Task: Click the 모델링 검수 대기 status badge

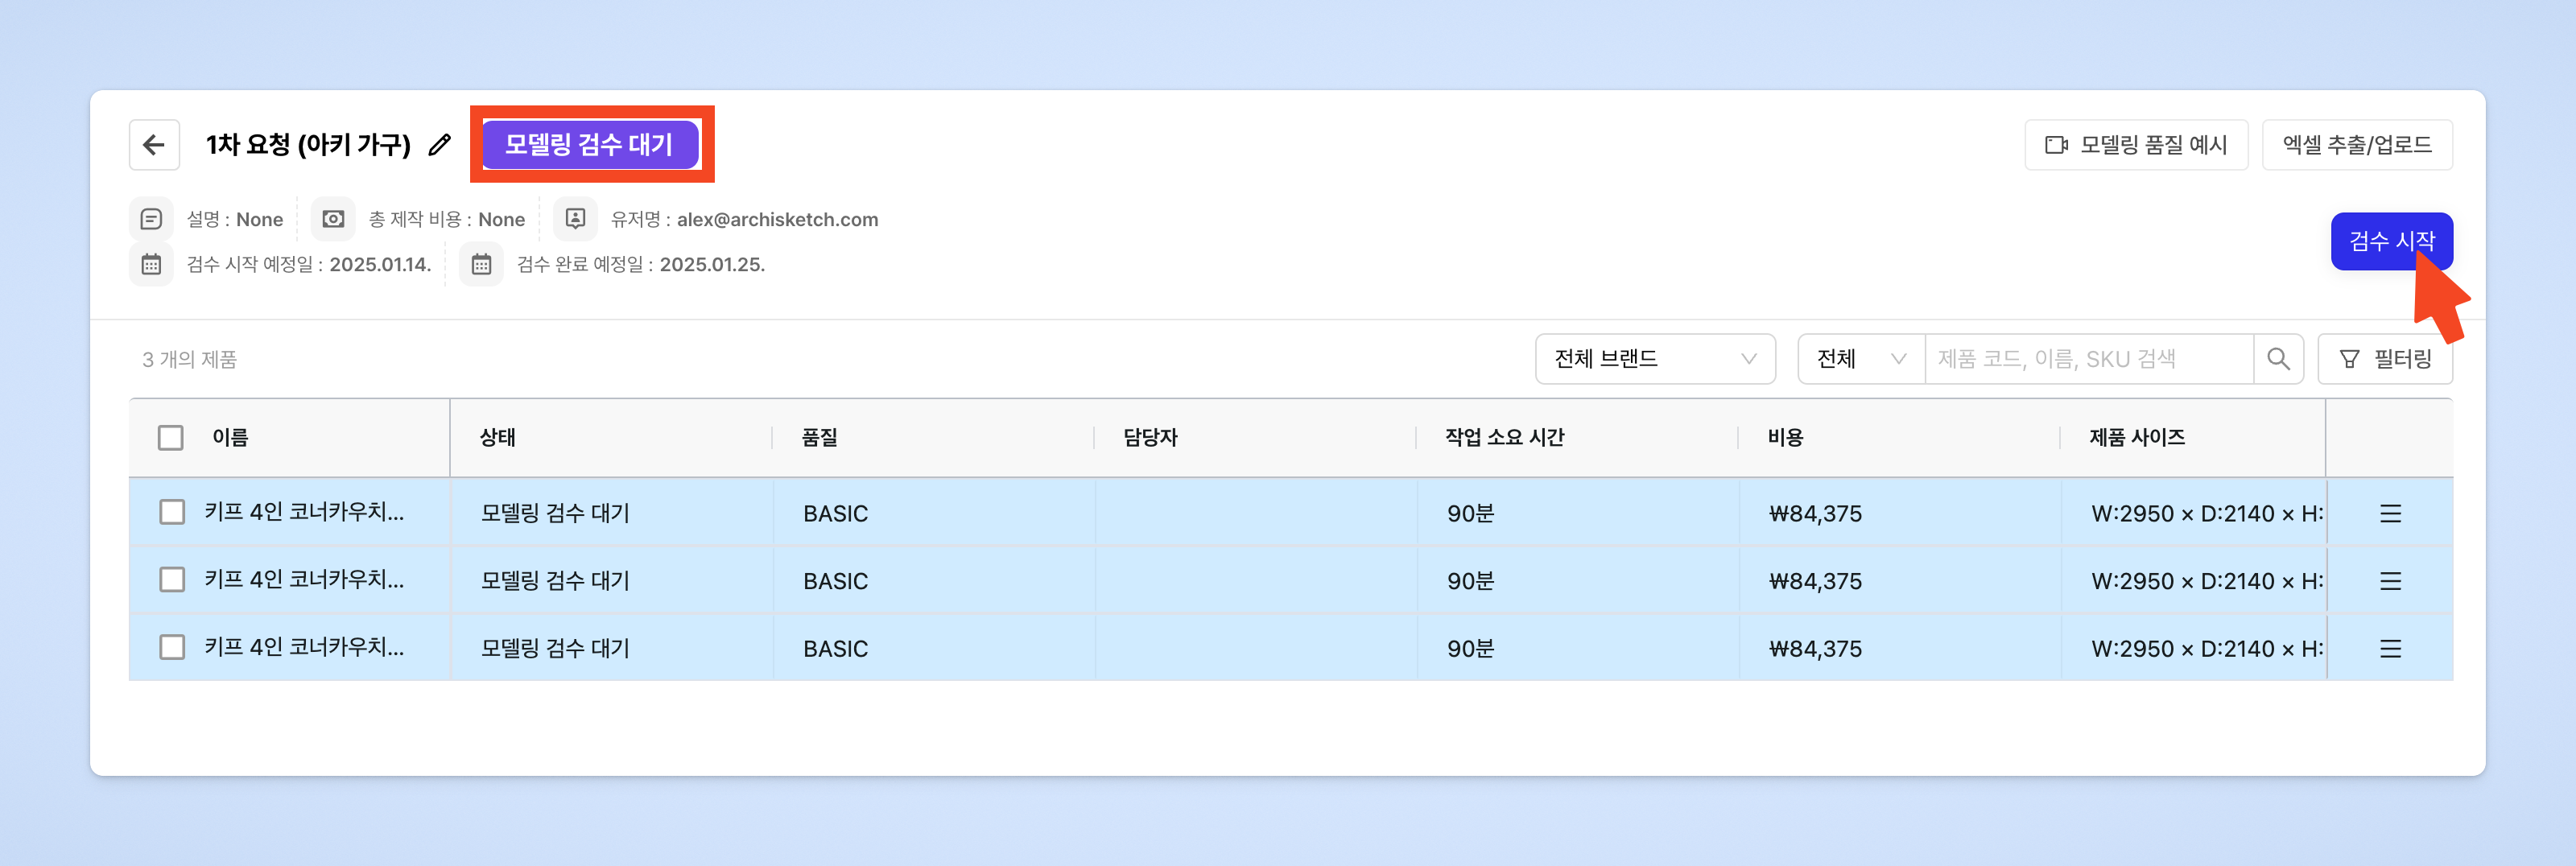Action: pos(589,145)
